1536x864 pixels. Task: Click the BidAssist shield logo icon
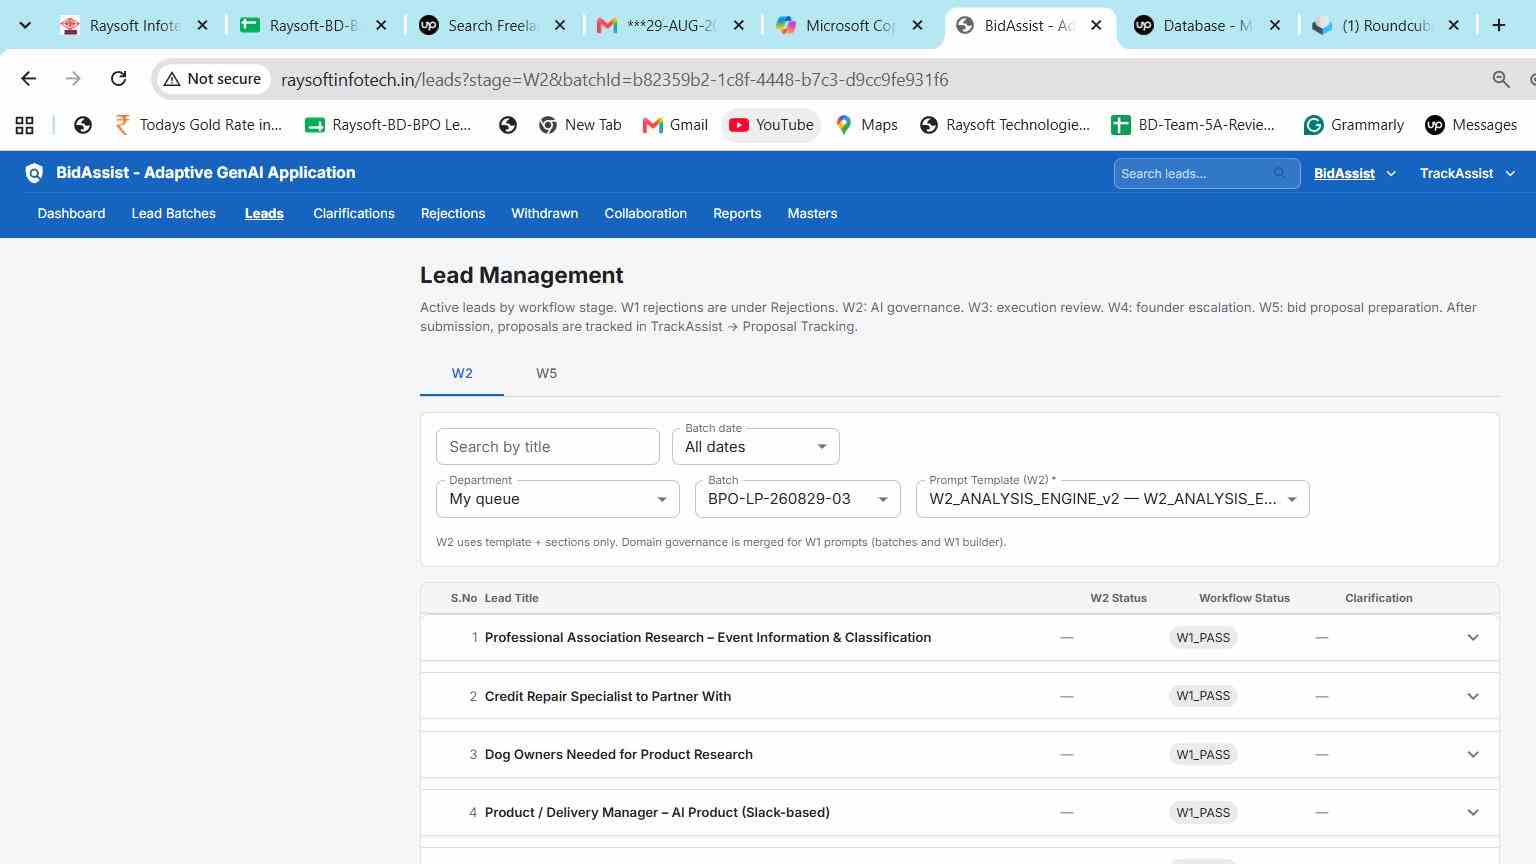coord(34,173)
